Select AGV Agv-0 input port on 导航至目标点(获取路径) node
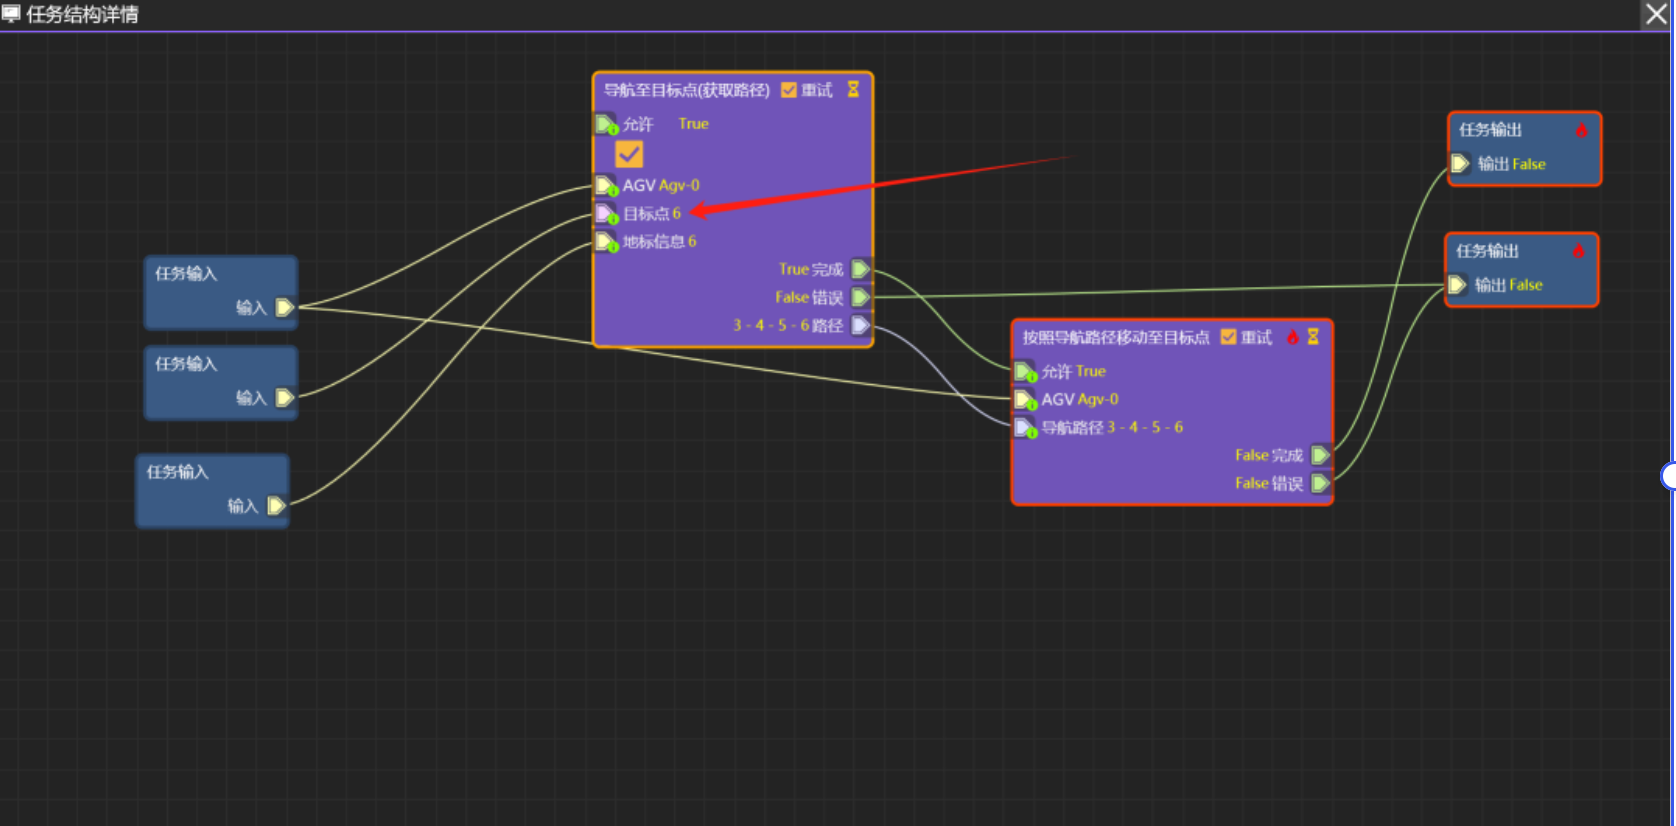Viewport: 1676px width, 826px height. pos(605,185)
